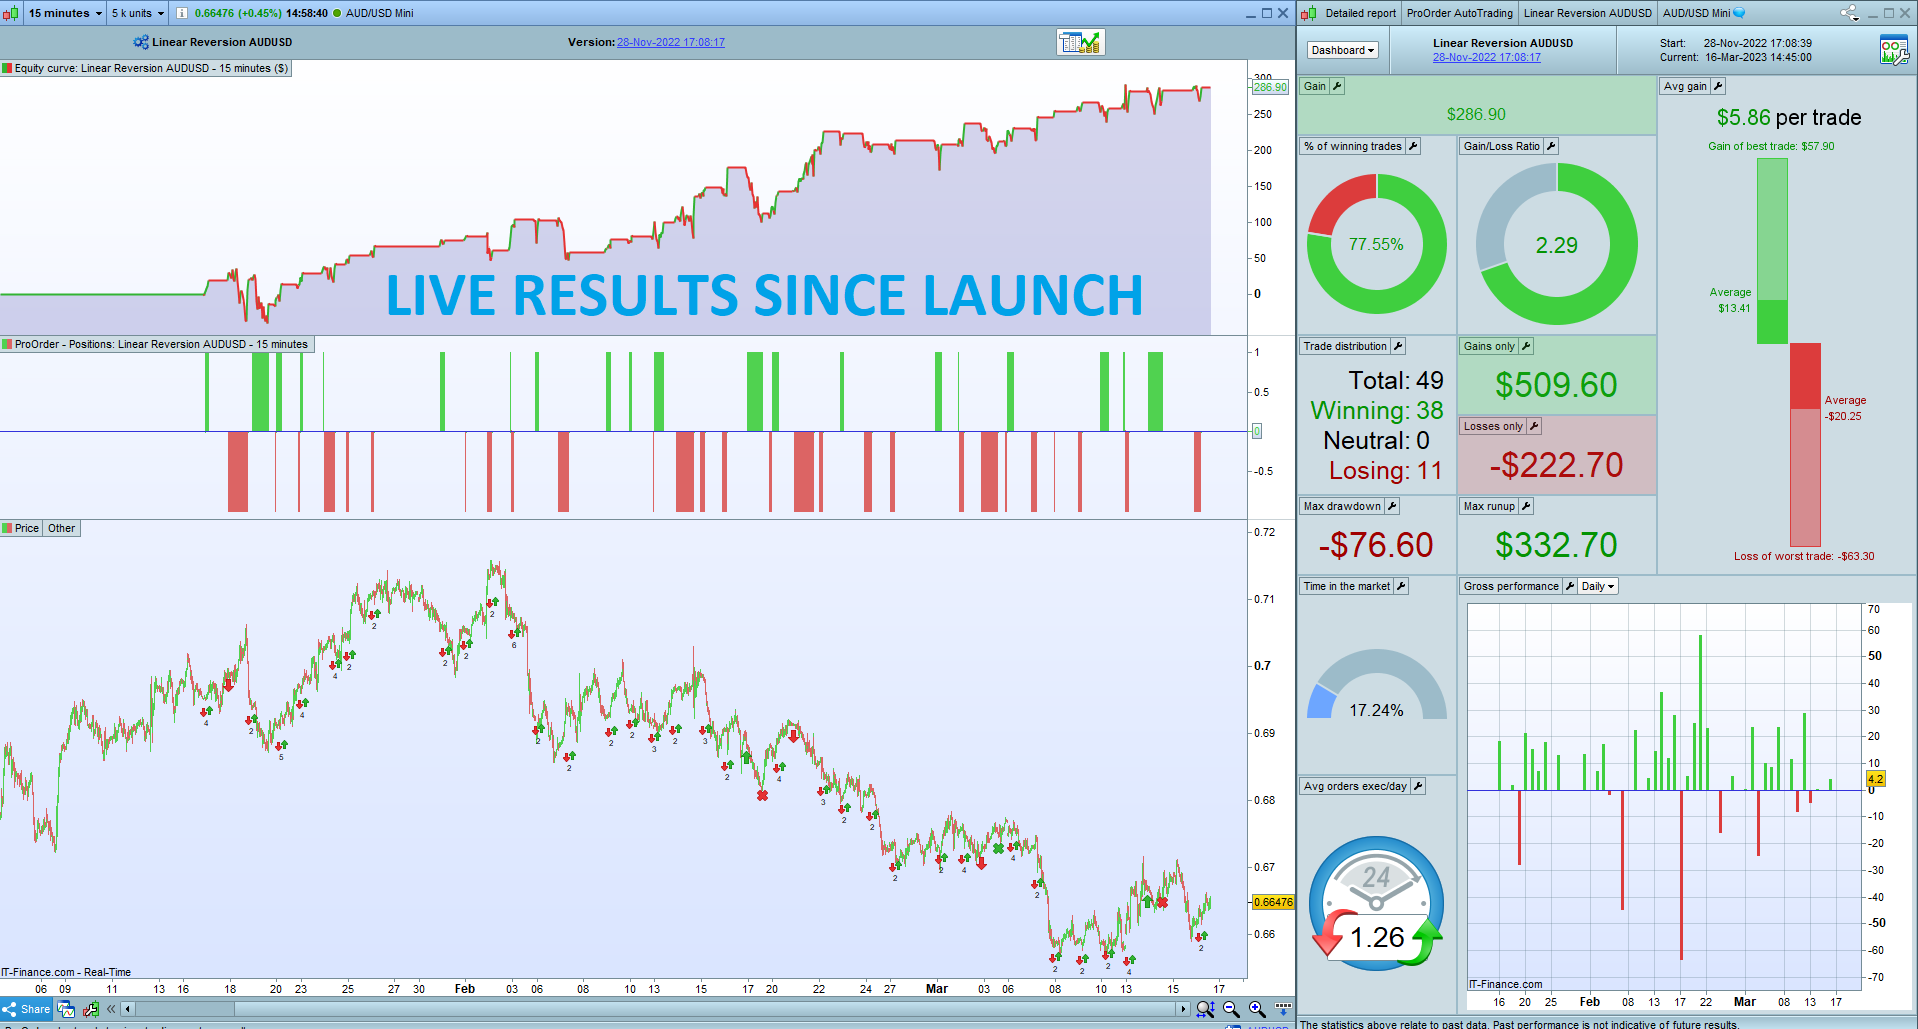1918x1029 pixels.
Task: Click the Avg gain widget label
Action: (1685, 86)
